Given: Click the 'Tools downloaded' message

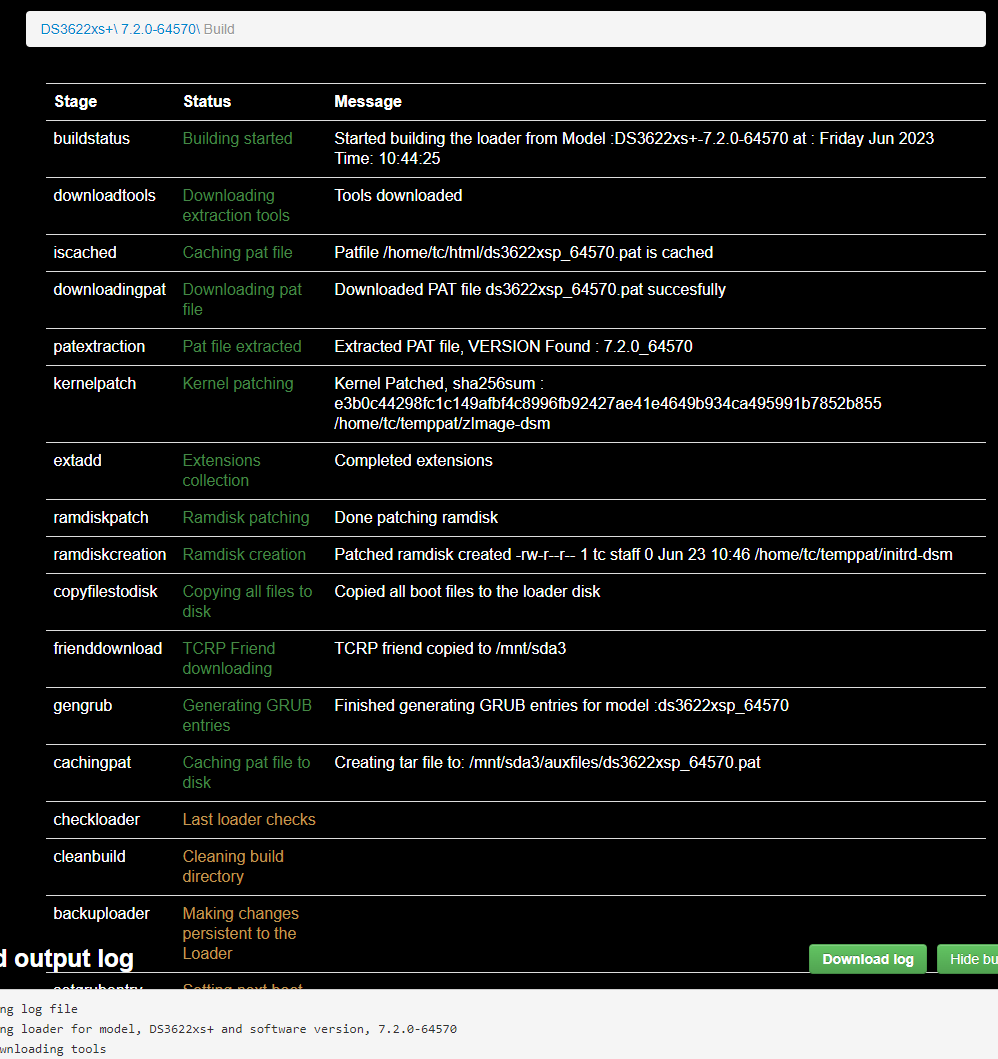Looking at the screenshot, I should 398,195.
